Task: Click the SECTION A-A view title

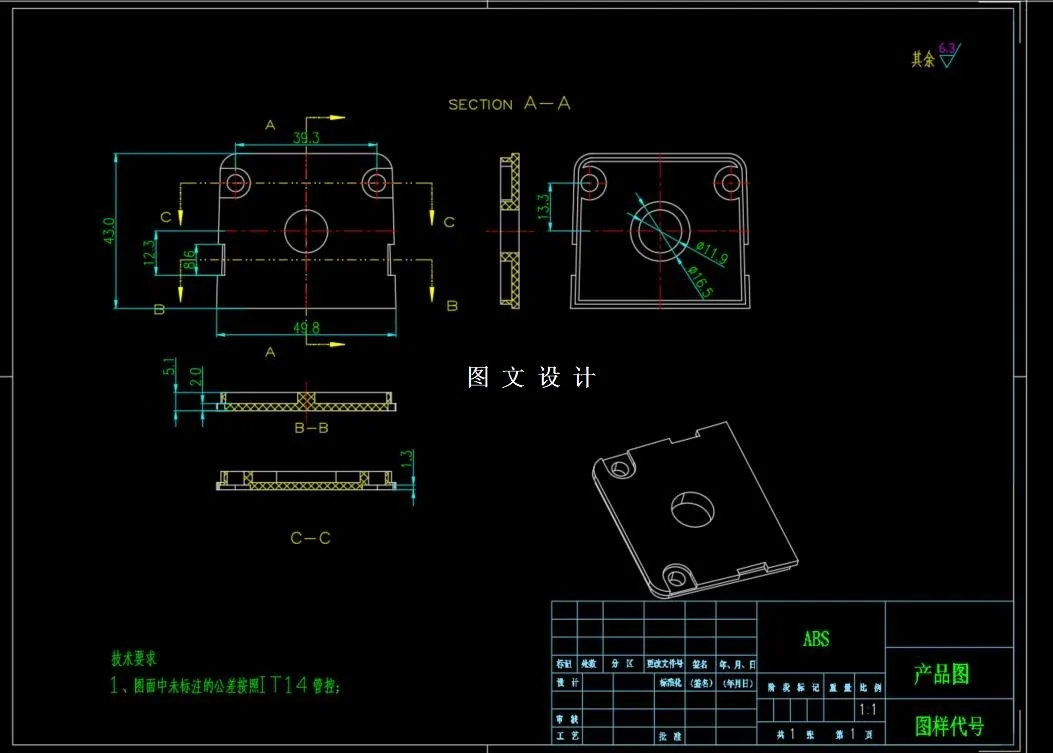Action: [x=508, y=103]
